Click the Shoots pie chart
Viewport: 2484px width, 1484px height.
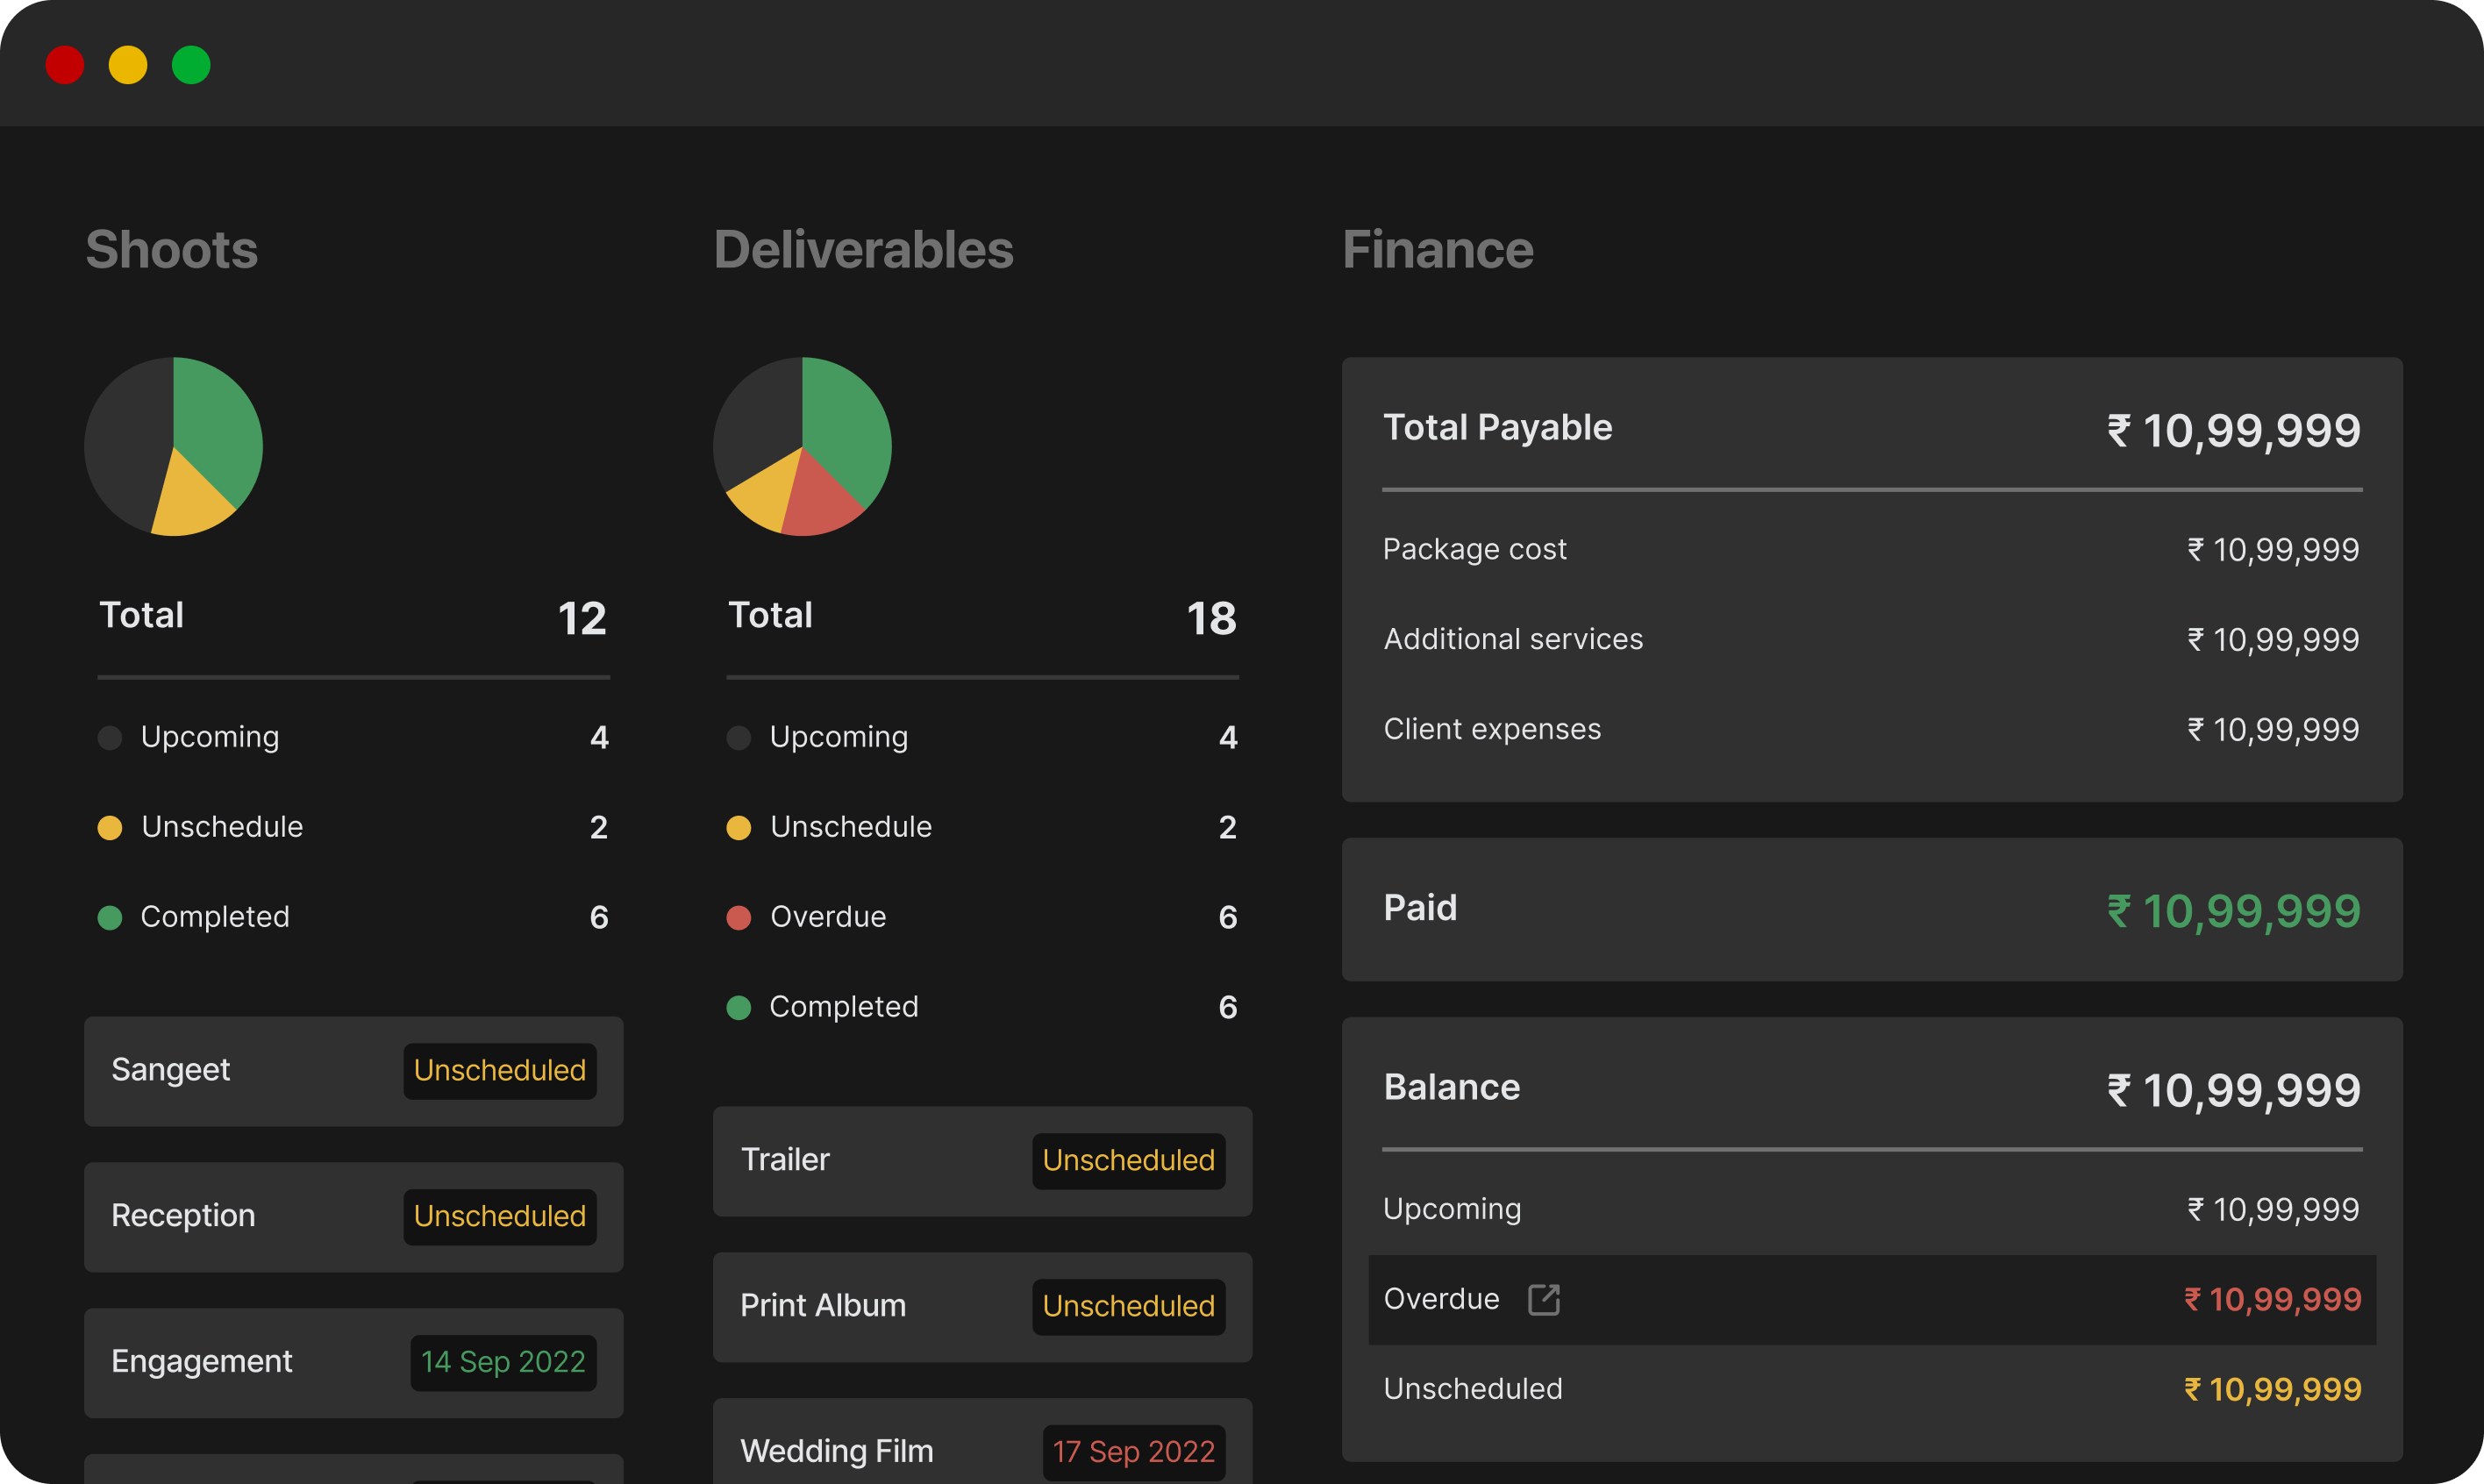tap(174, 446)
